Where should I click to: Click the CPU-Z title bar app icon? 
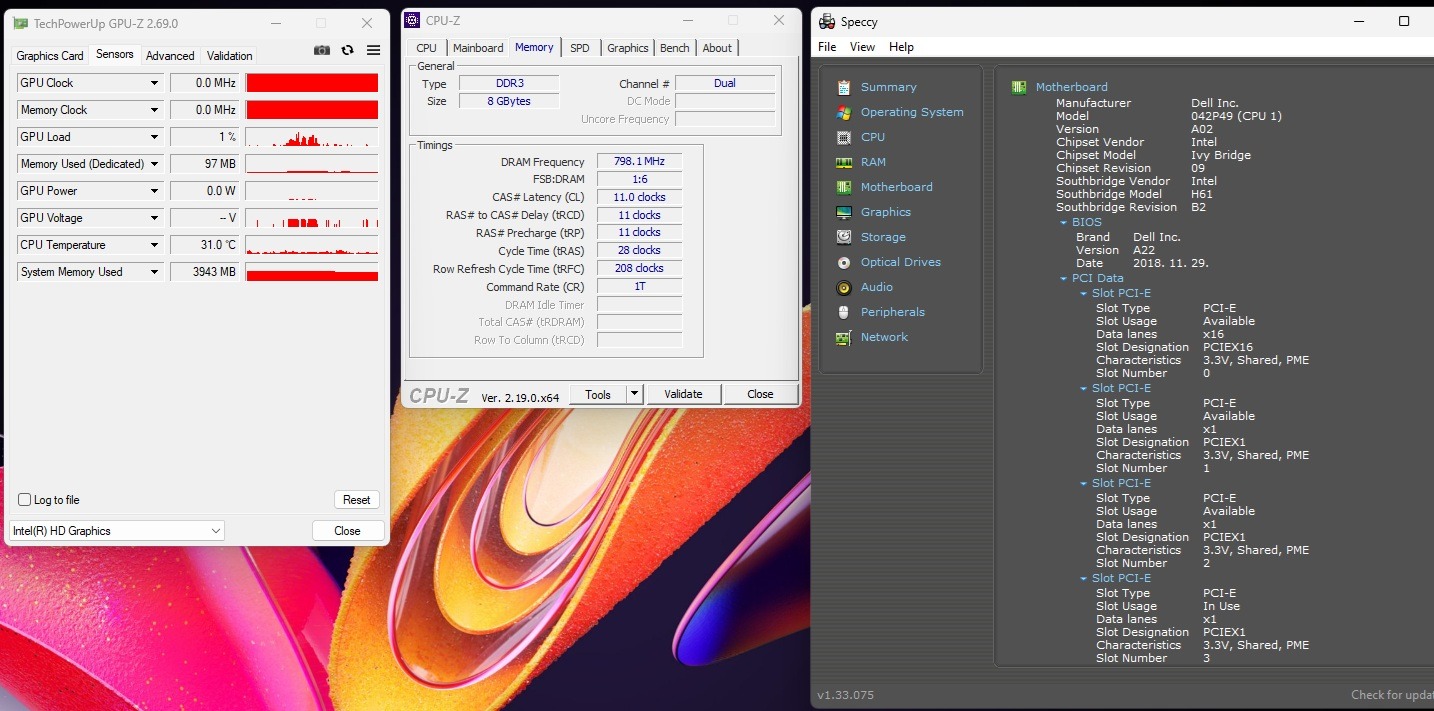(412, 20)
